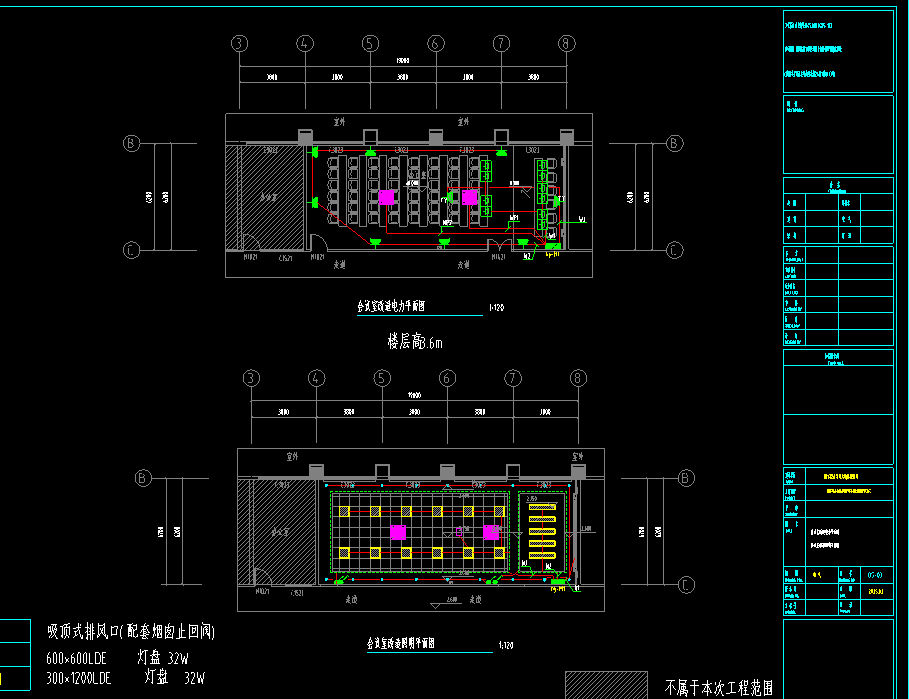
Task: Click right axis bubble B of the lighting plan
Action: click(x=686, y=478)
